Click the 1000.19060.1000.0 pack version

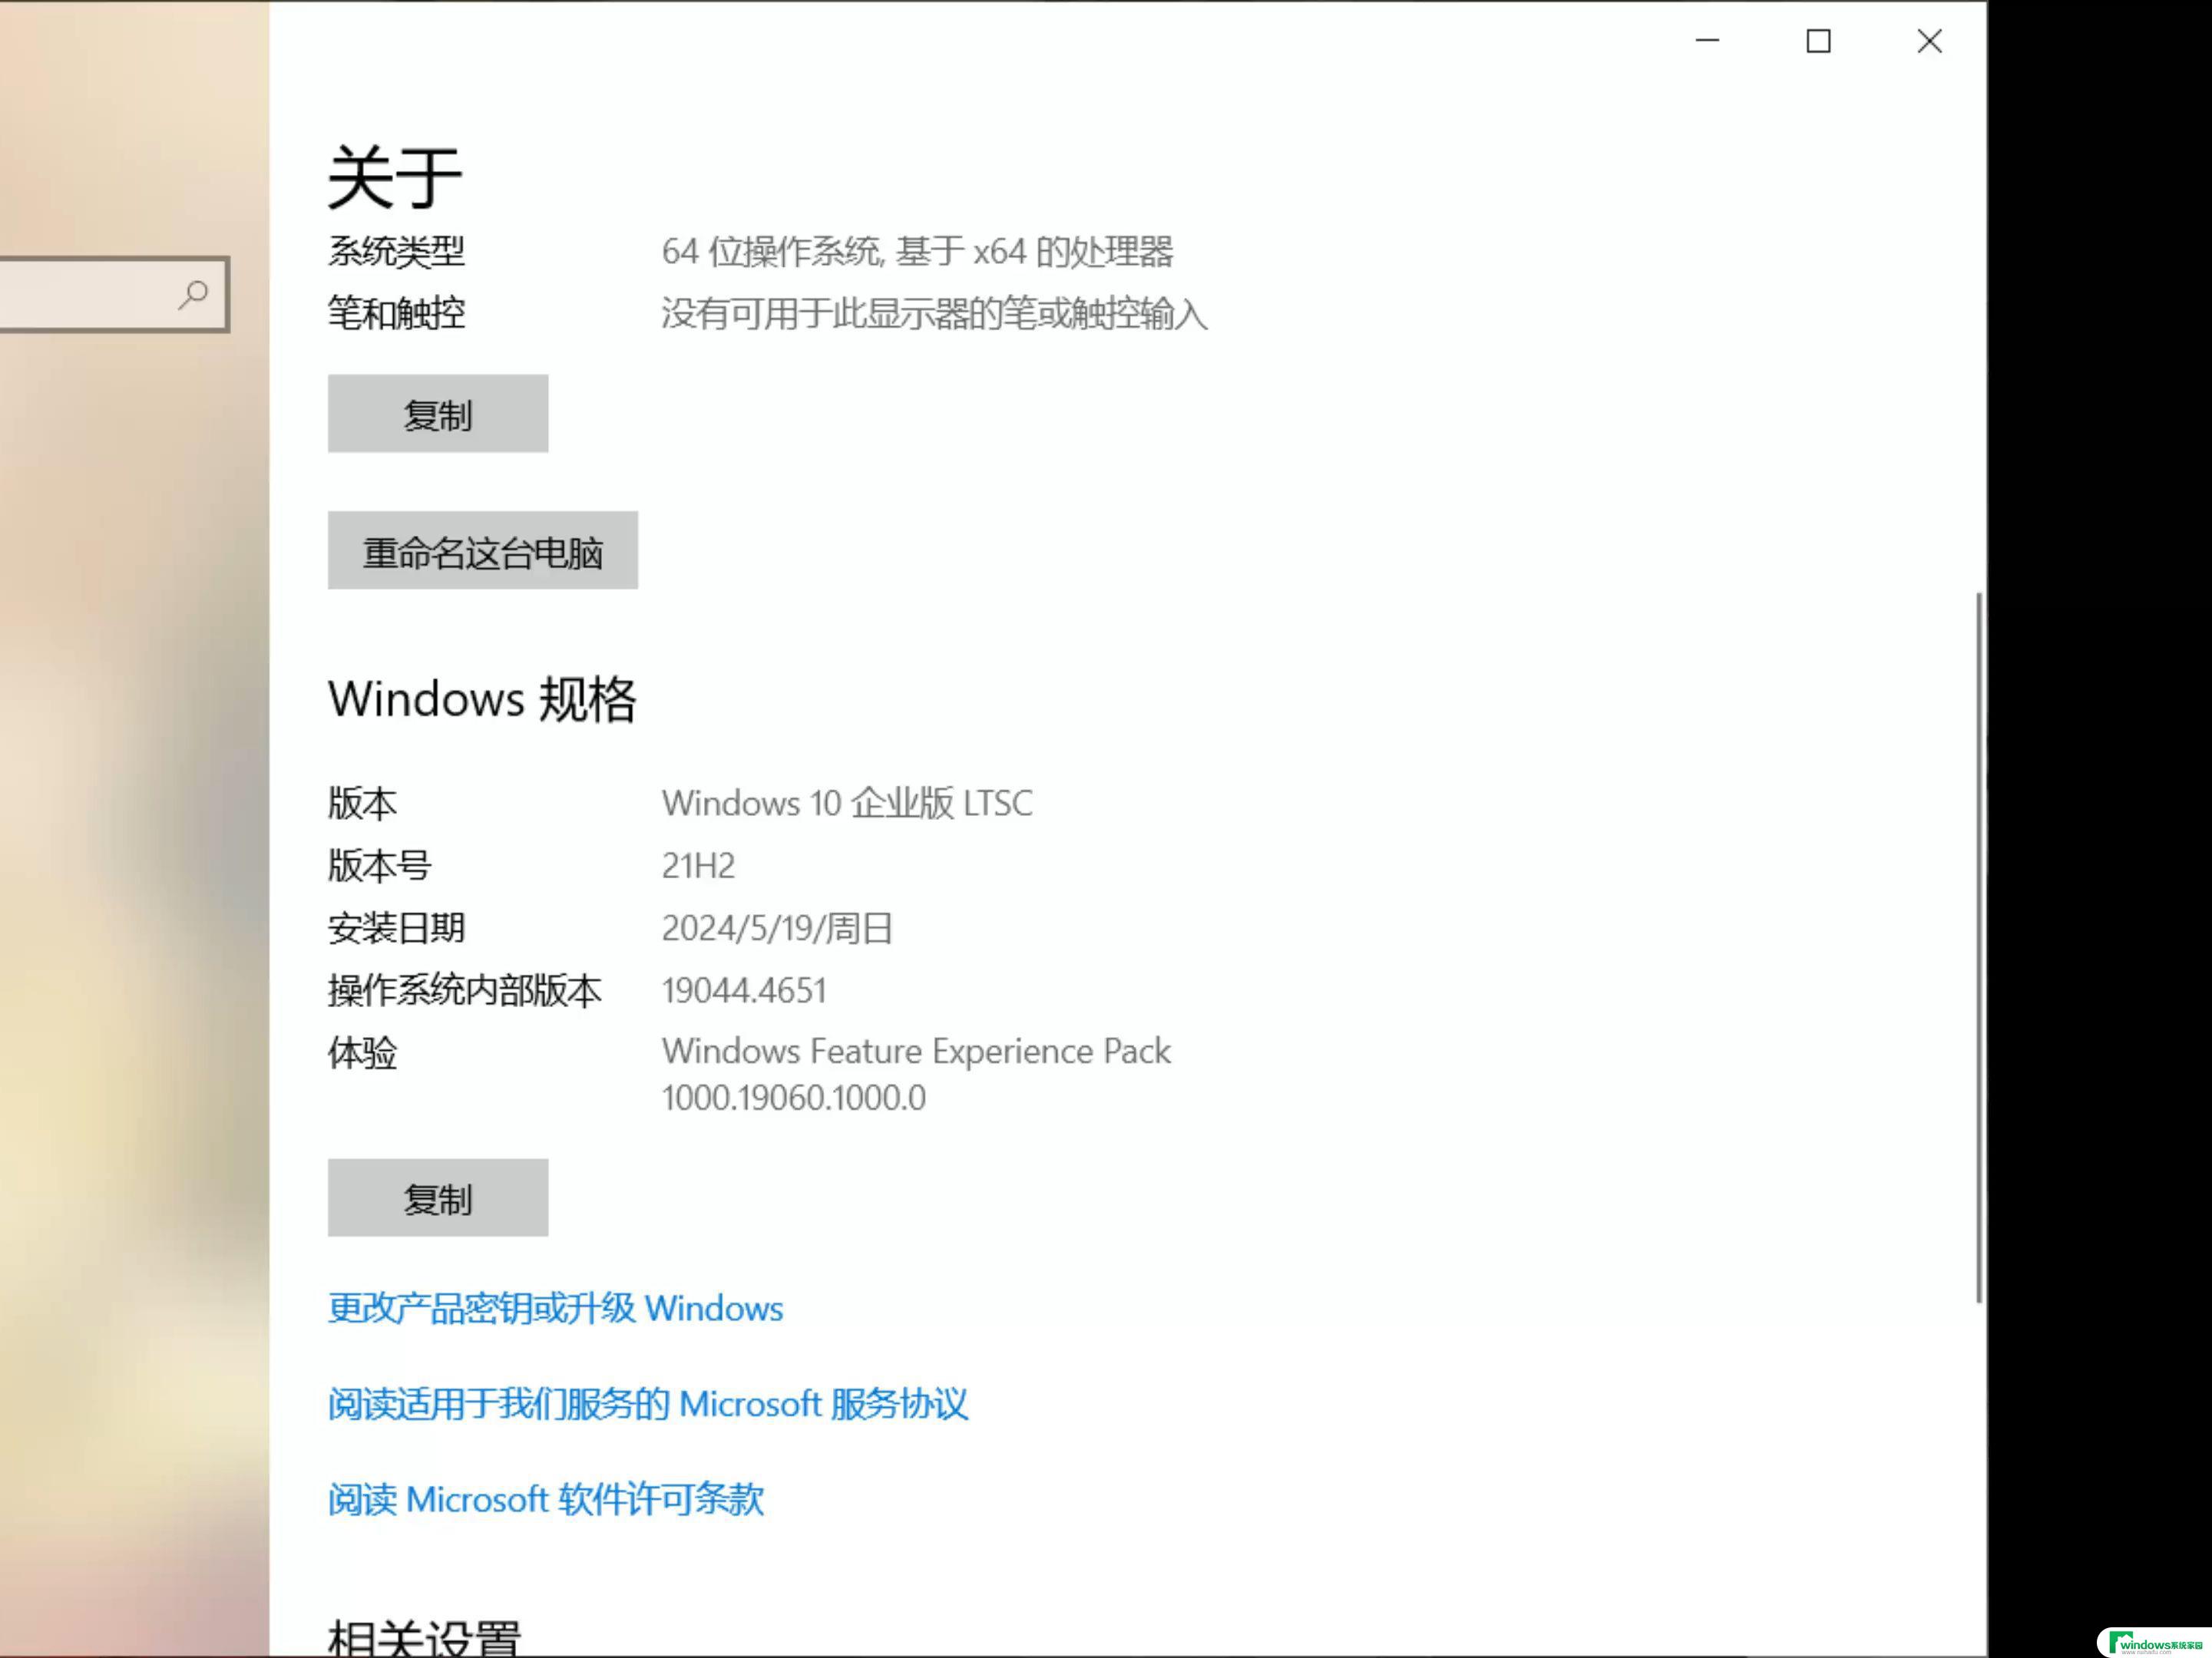click(x=794, y=1098)
